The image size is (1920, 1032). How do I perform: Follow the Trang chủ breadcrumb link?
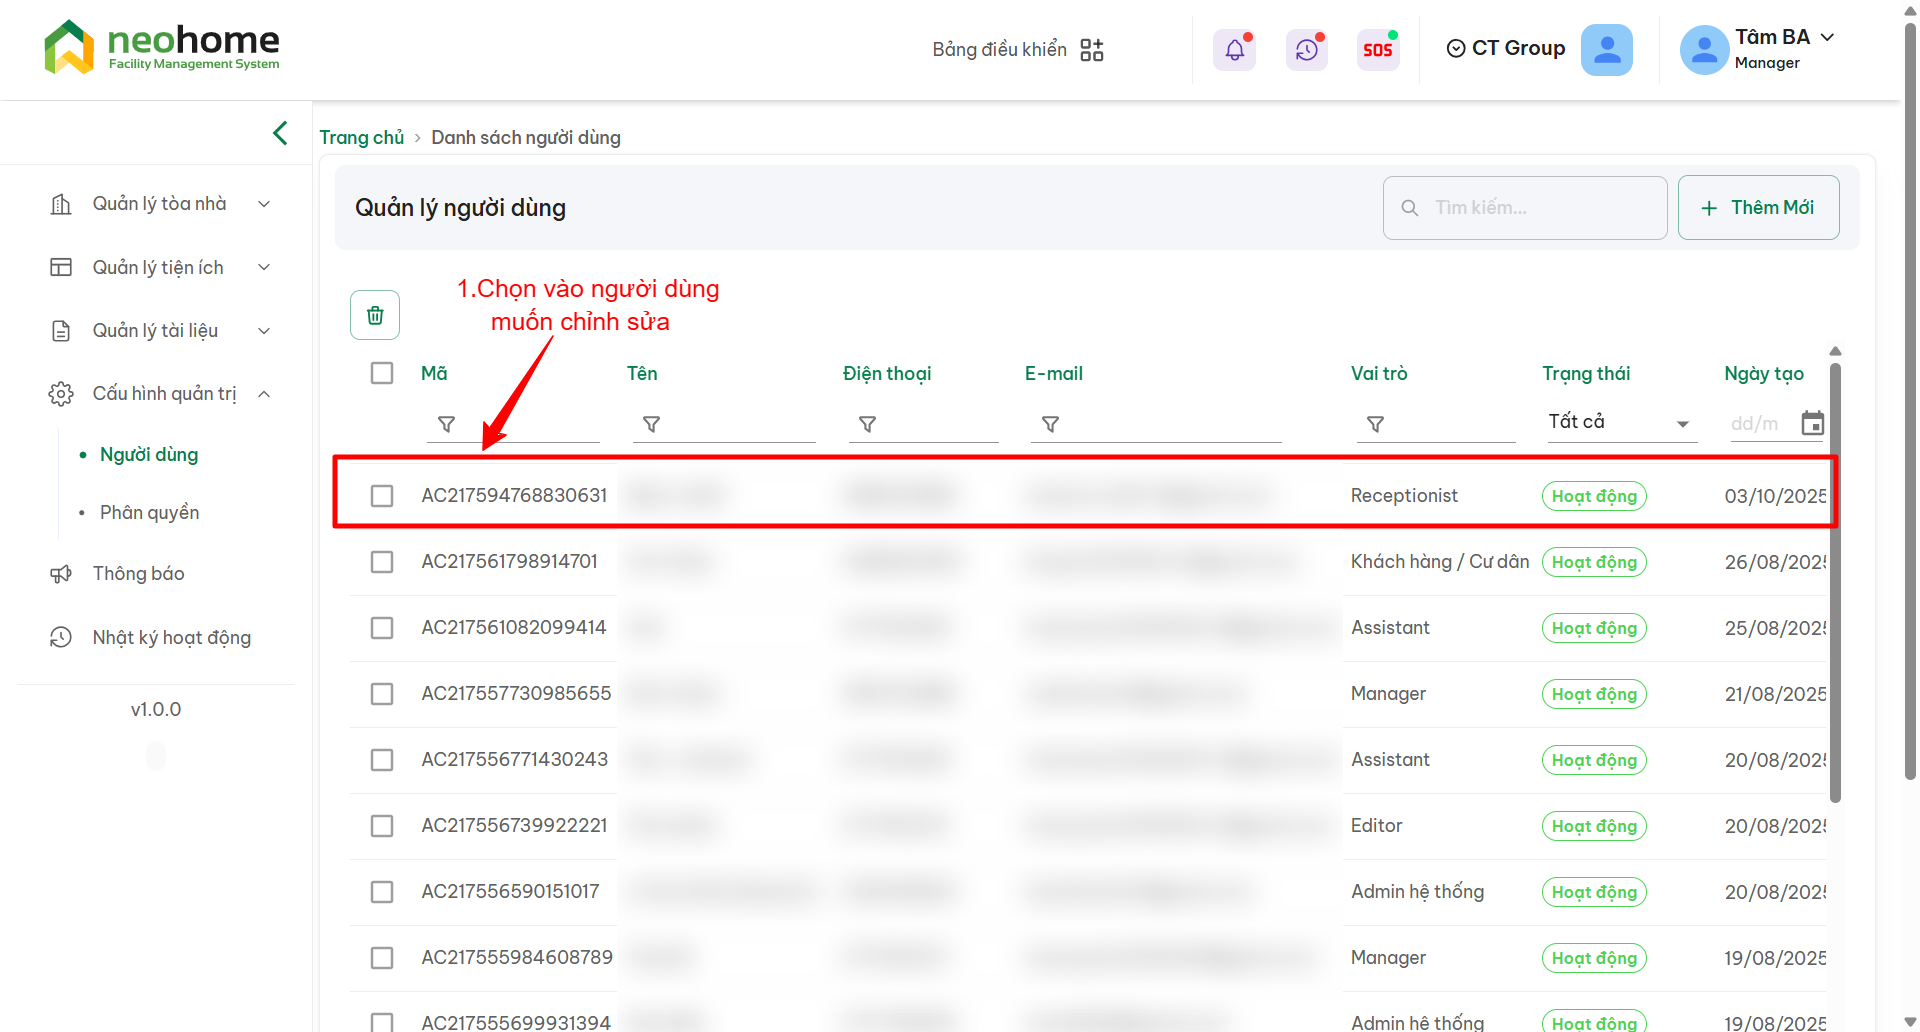(361, 138)
